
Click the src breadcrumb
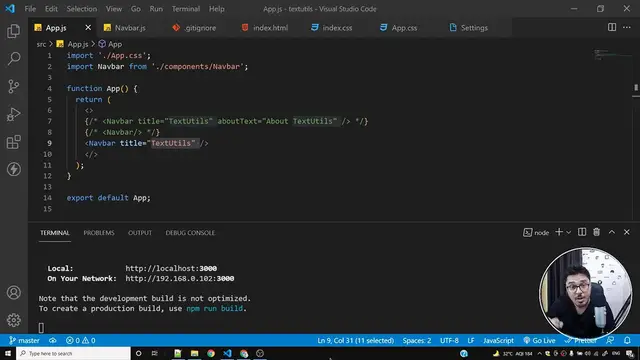(41, 44)
